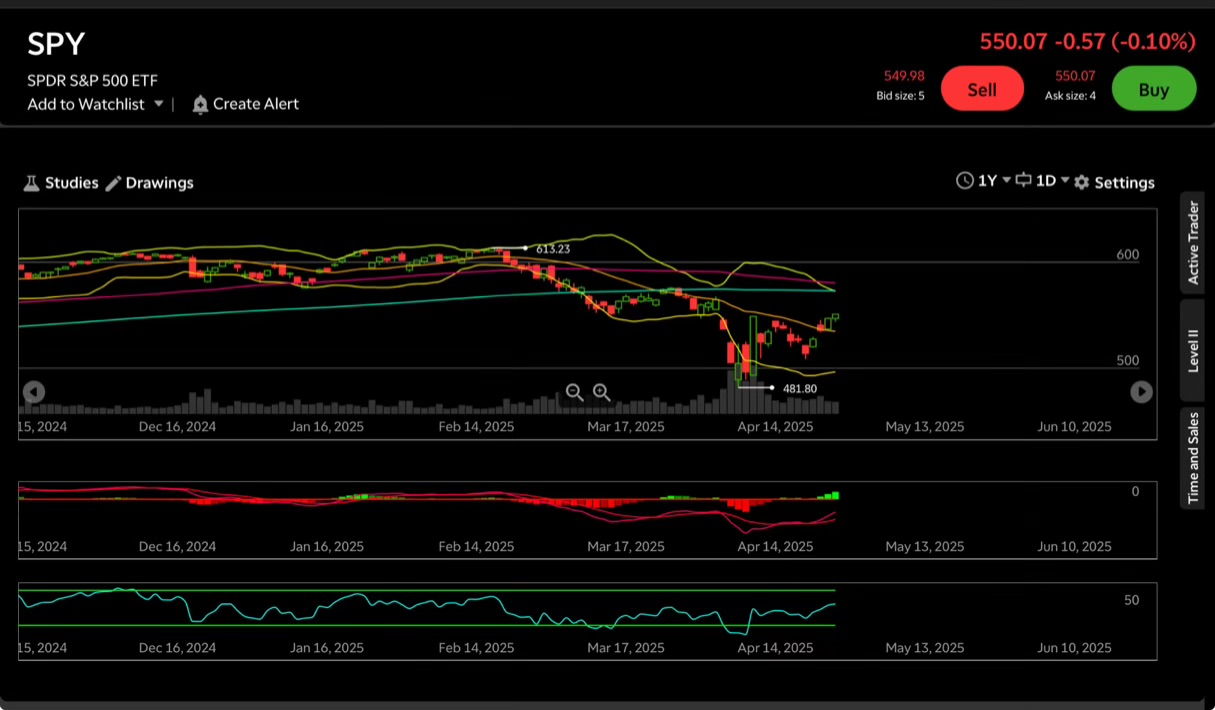1215x710 pixels.
Task: Click the Create Alert label
Action: pyautogui.click(x=256, y=104)
